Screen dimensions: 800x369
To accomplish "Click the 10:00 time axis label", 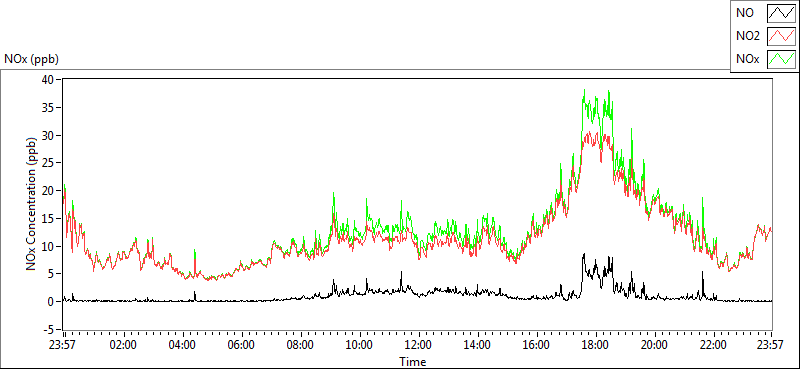I will 359,345.
